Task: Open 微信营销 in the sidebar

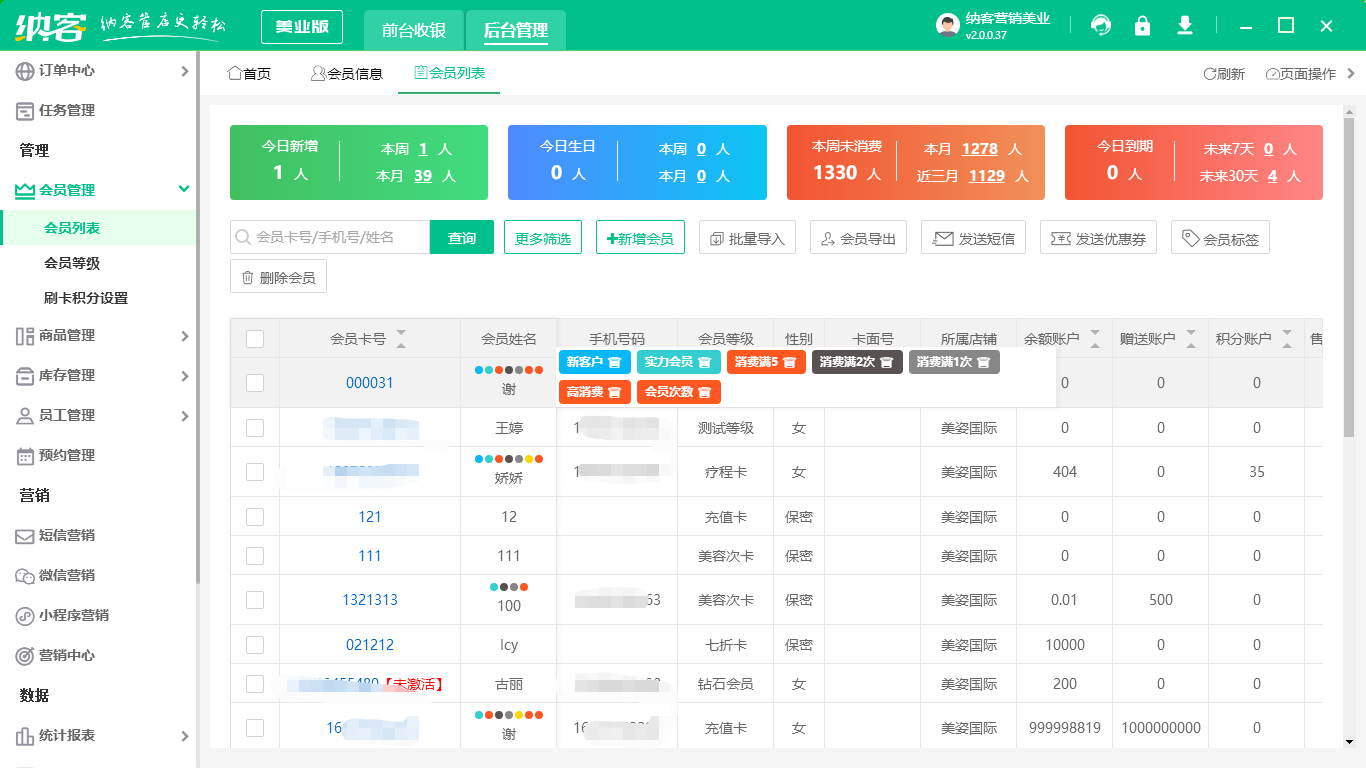Action: (x=66, y=576)
